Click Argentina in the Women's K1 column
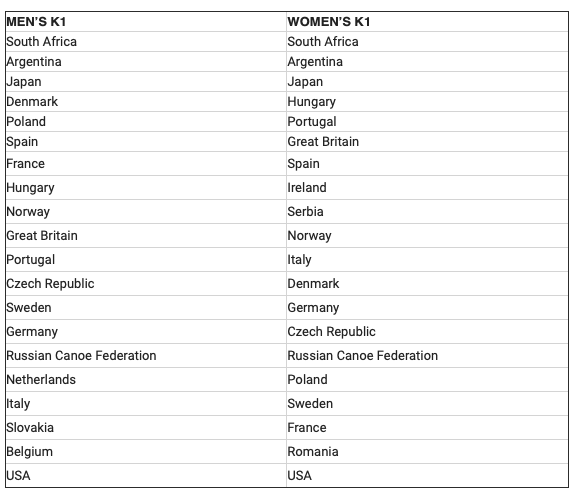This screenshot has width=575, height=495. [315, 62]
